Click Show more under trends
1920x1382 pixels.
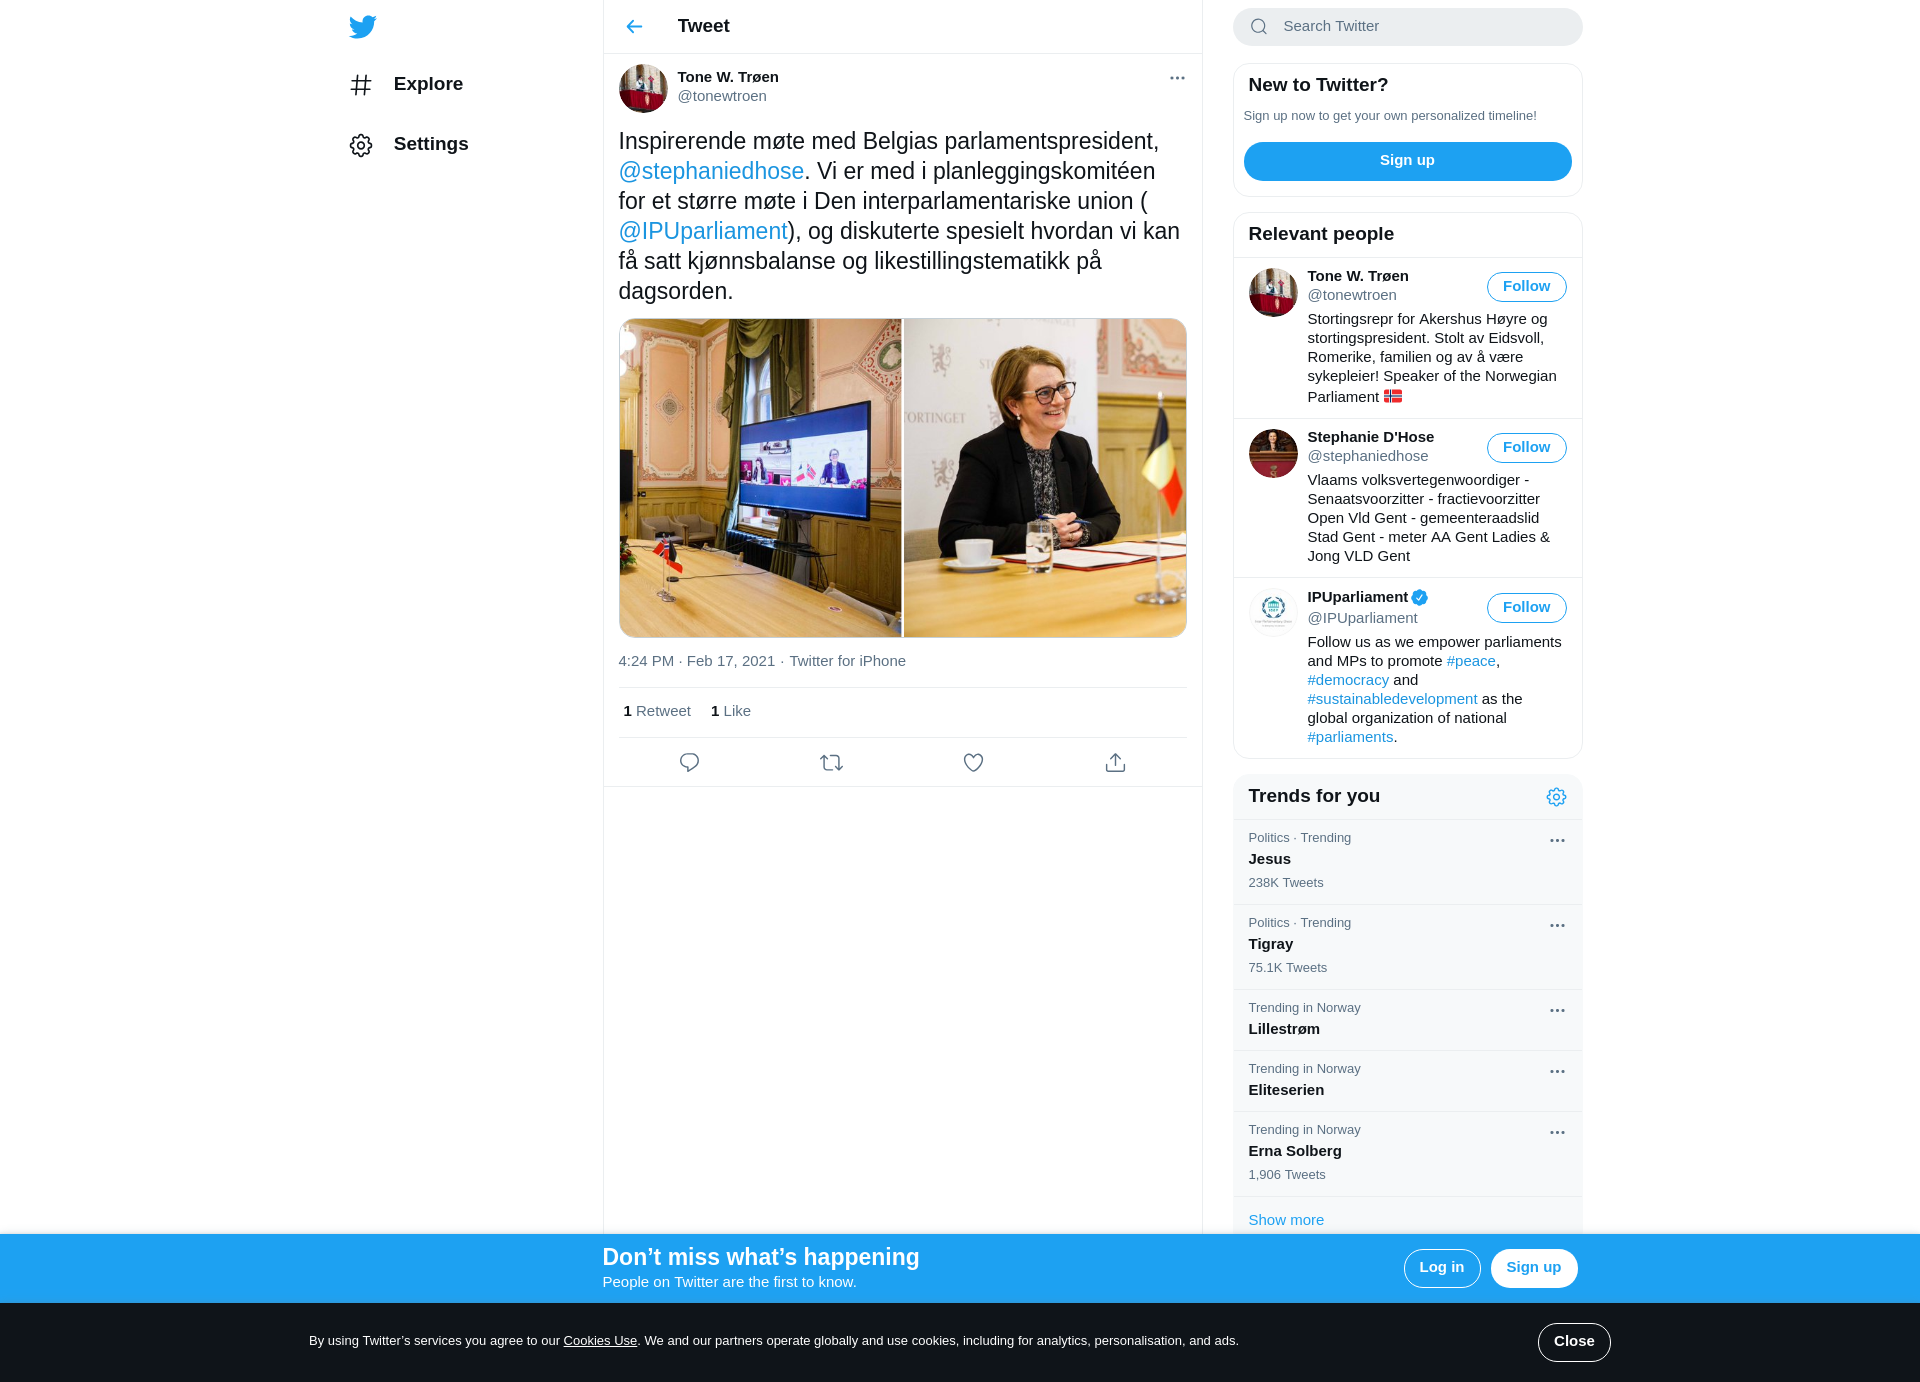pos(1285,1220)
